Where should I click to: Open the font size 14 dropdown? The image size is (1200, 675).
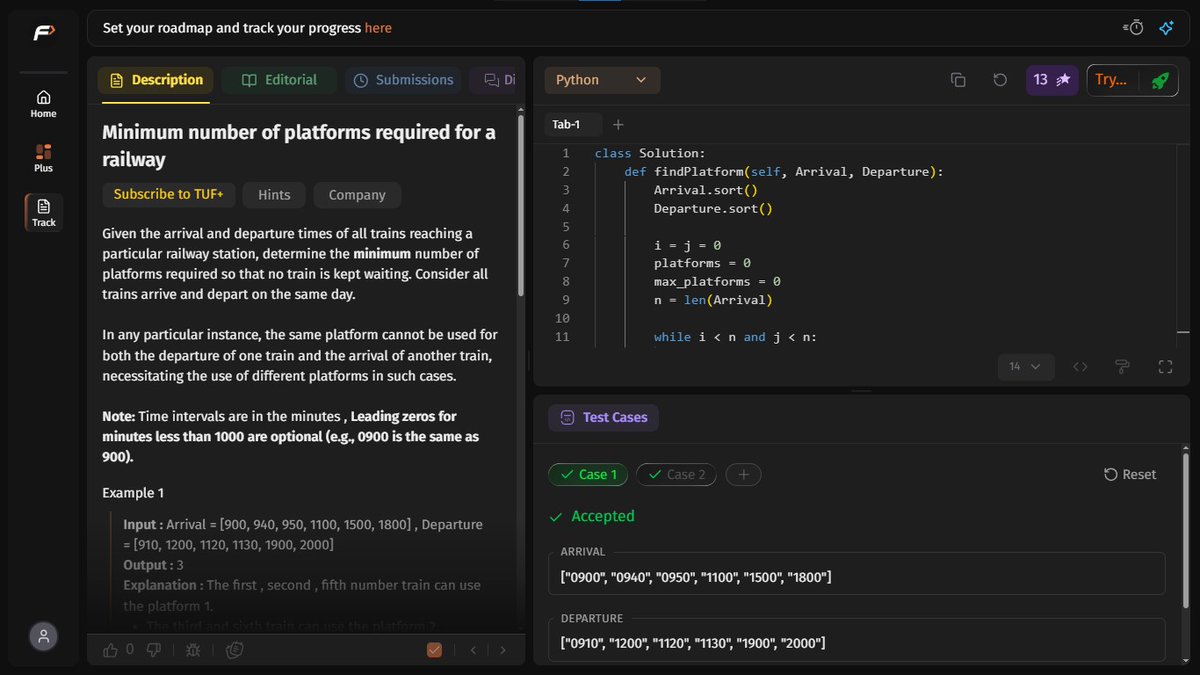pos(1025,367)
